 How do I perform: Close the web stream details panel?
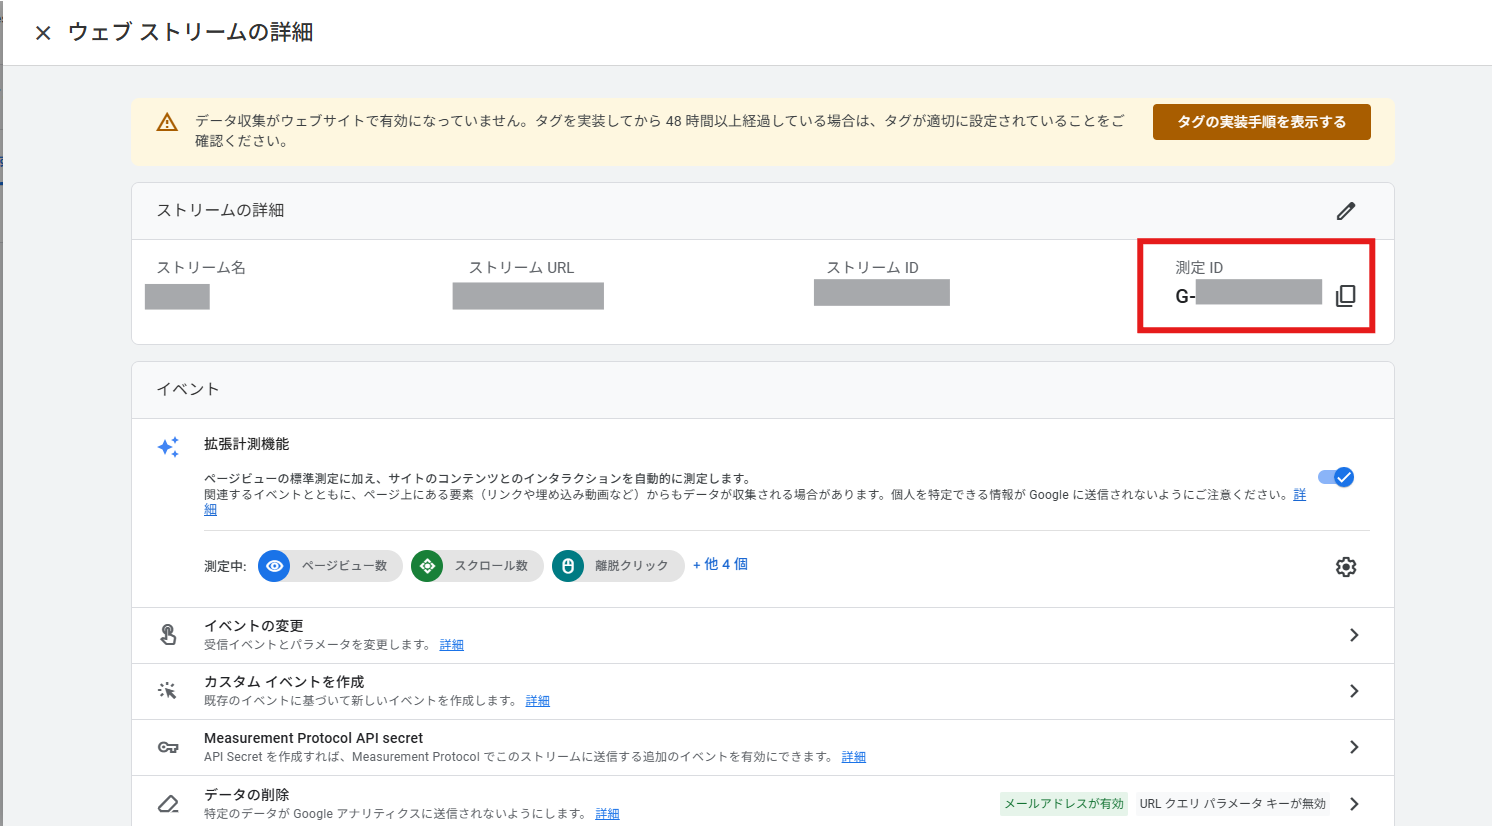pyautogui.click(x=43, y=33)
